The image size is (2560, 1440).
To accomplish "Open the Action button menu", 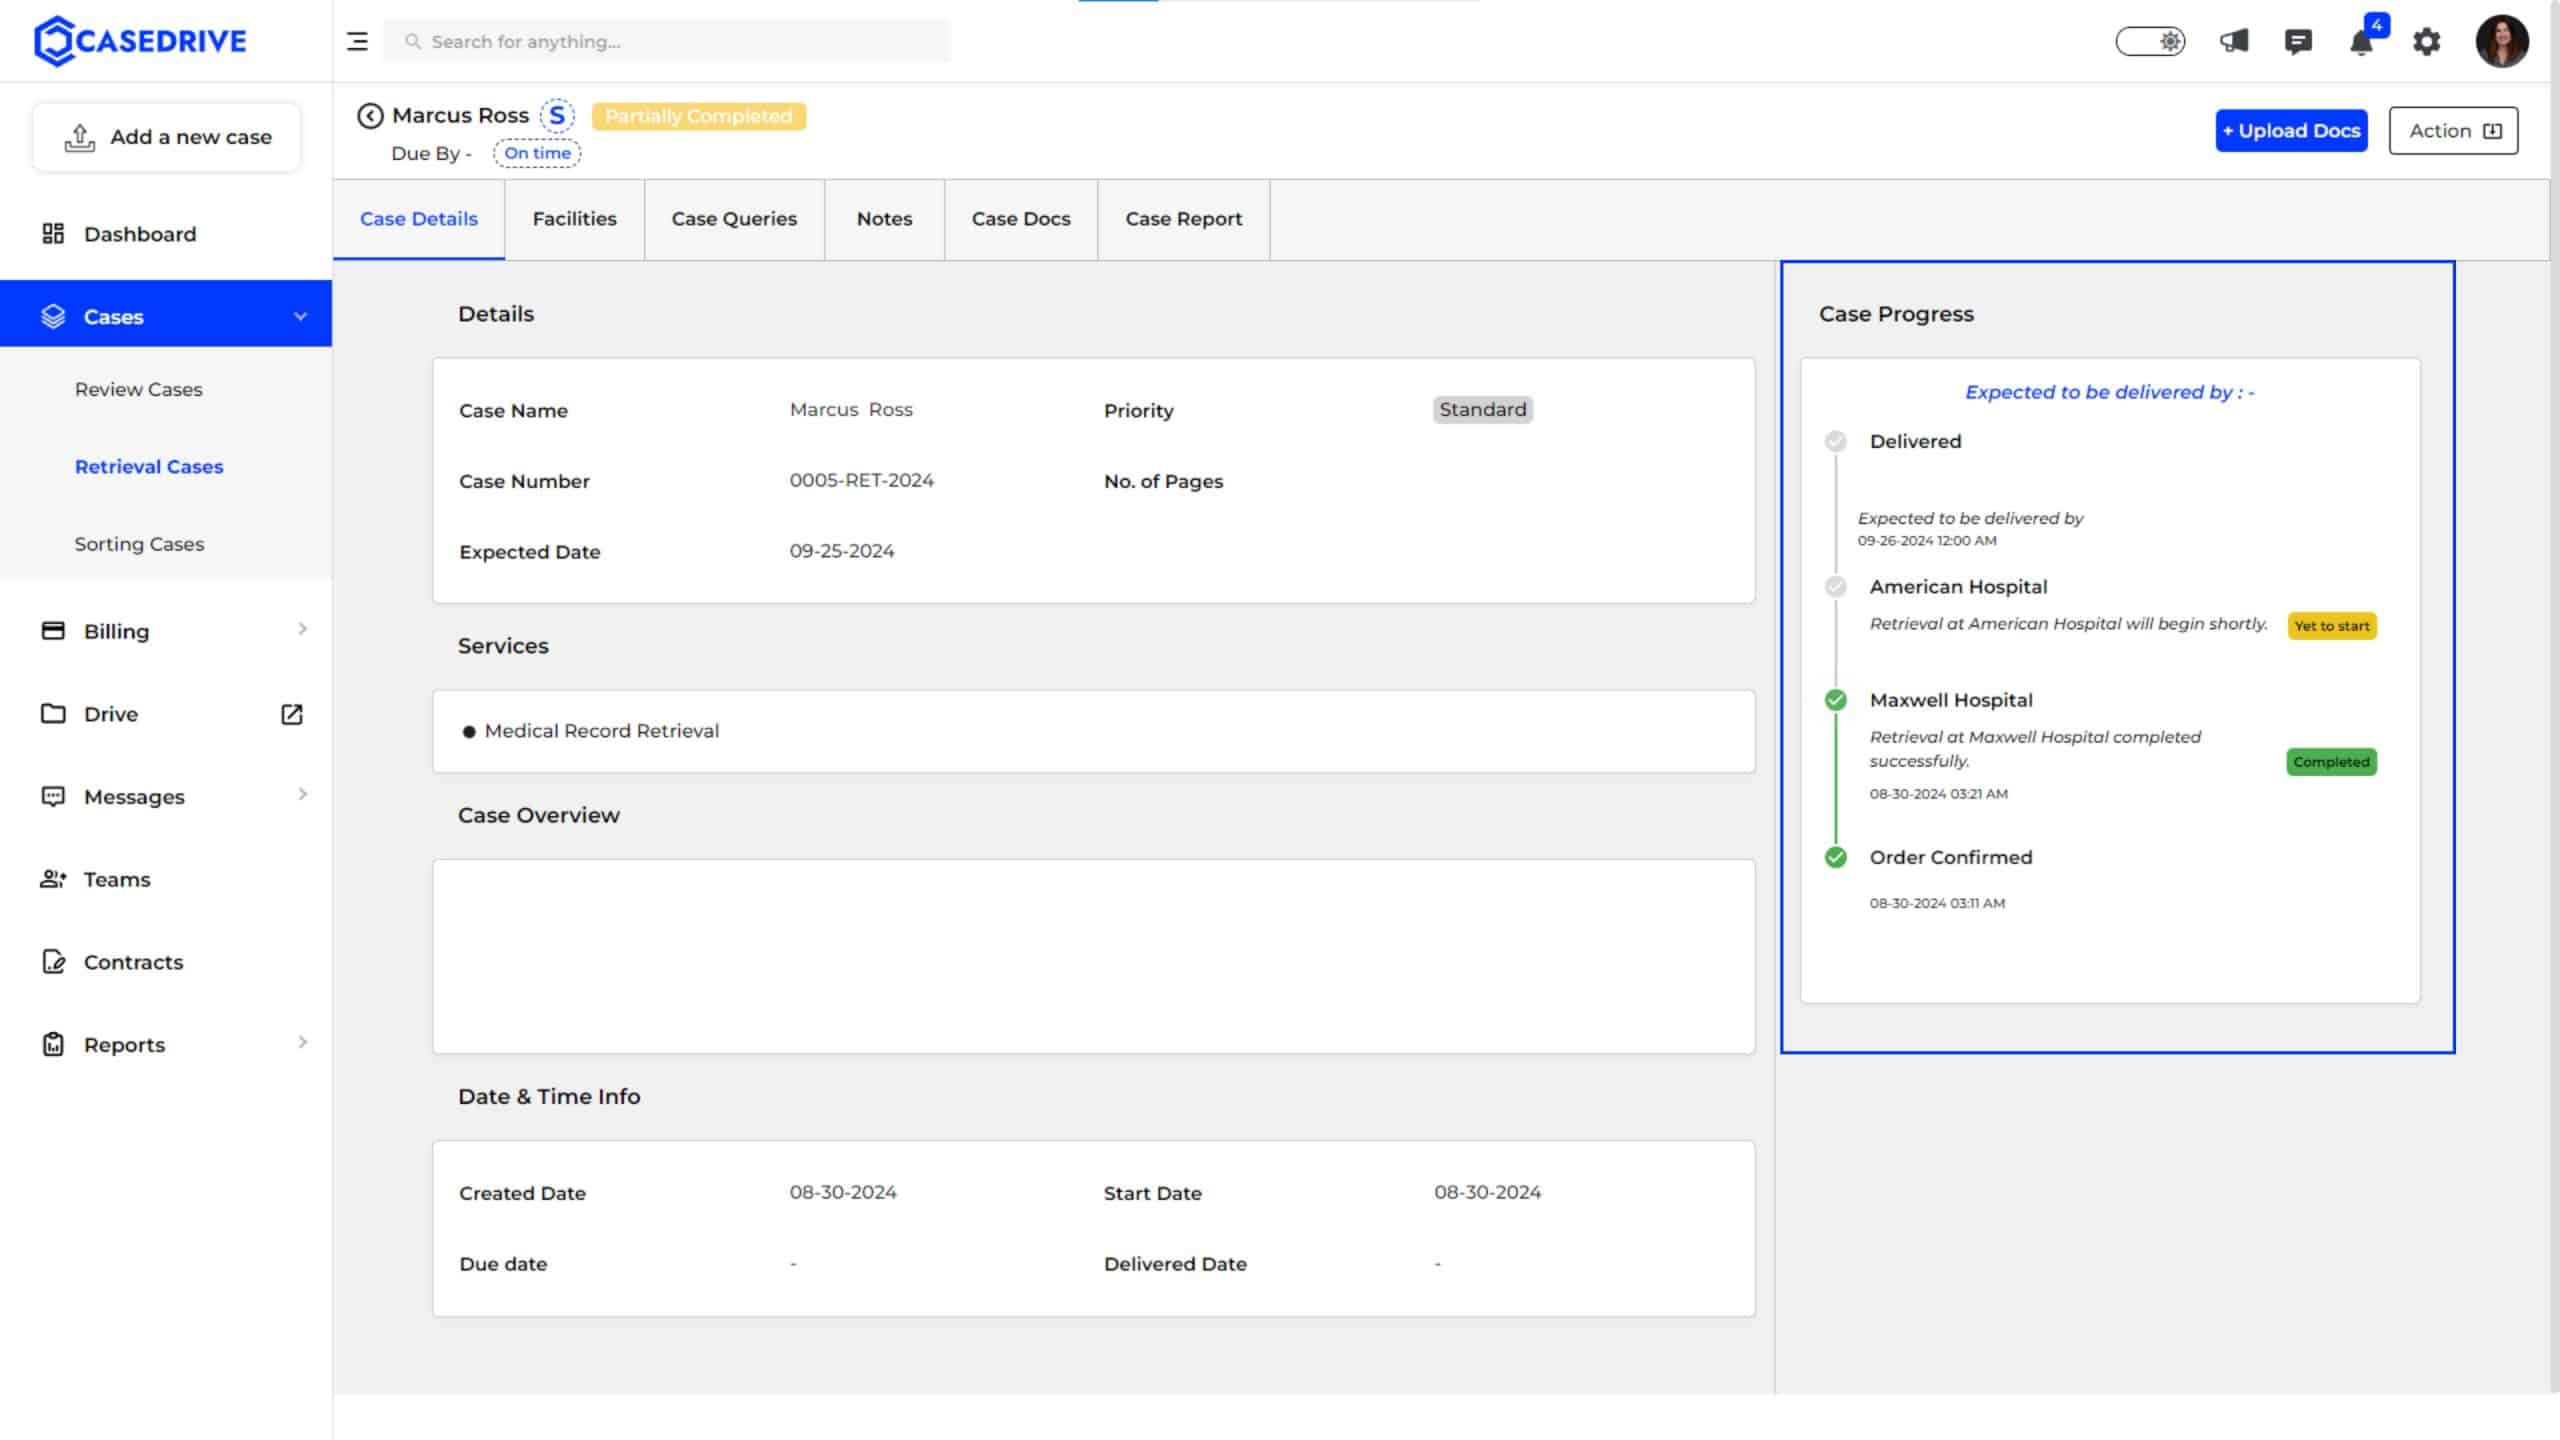I will pyautogui.click(x=2453, y=131).
